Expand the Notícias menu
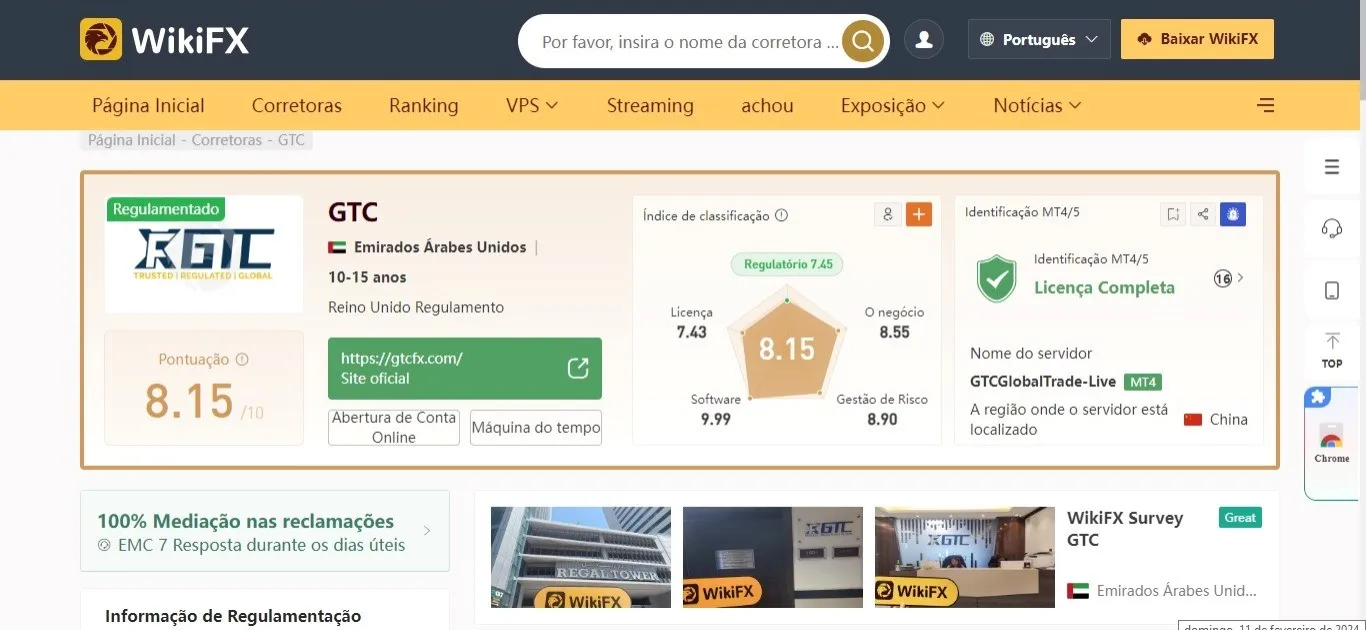The height and width of the screenshot is (630, 1366). [x=1037, y=105]
